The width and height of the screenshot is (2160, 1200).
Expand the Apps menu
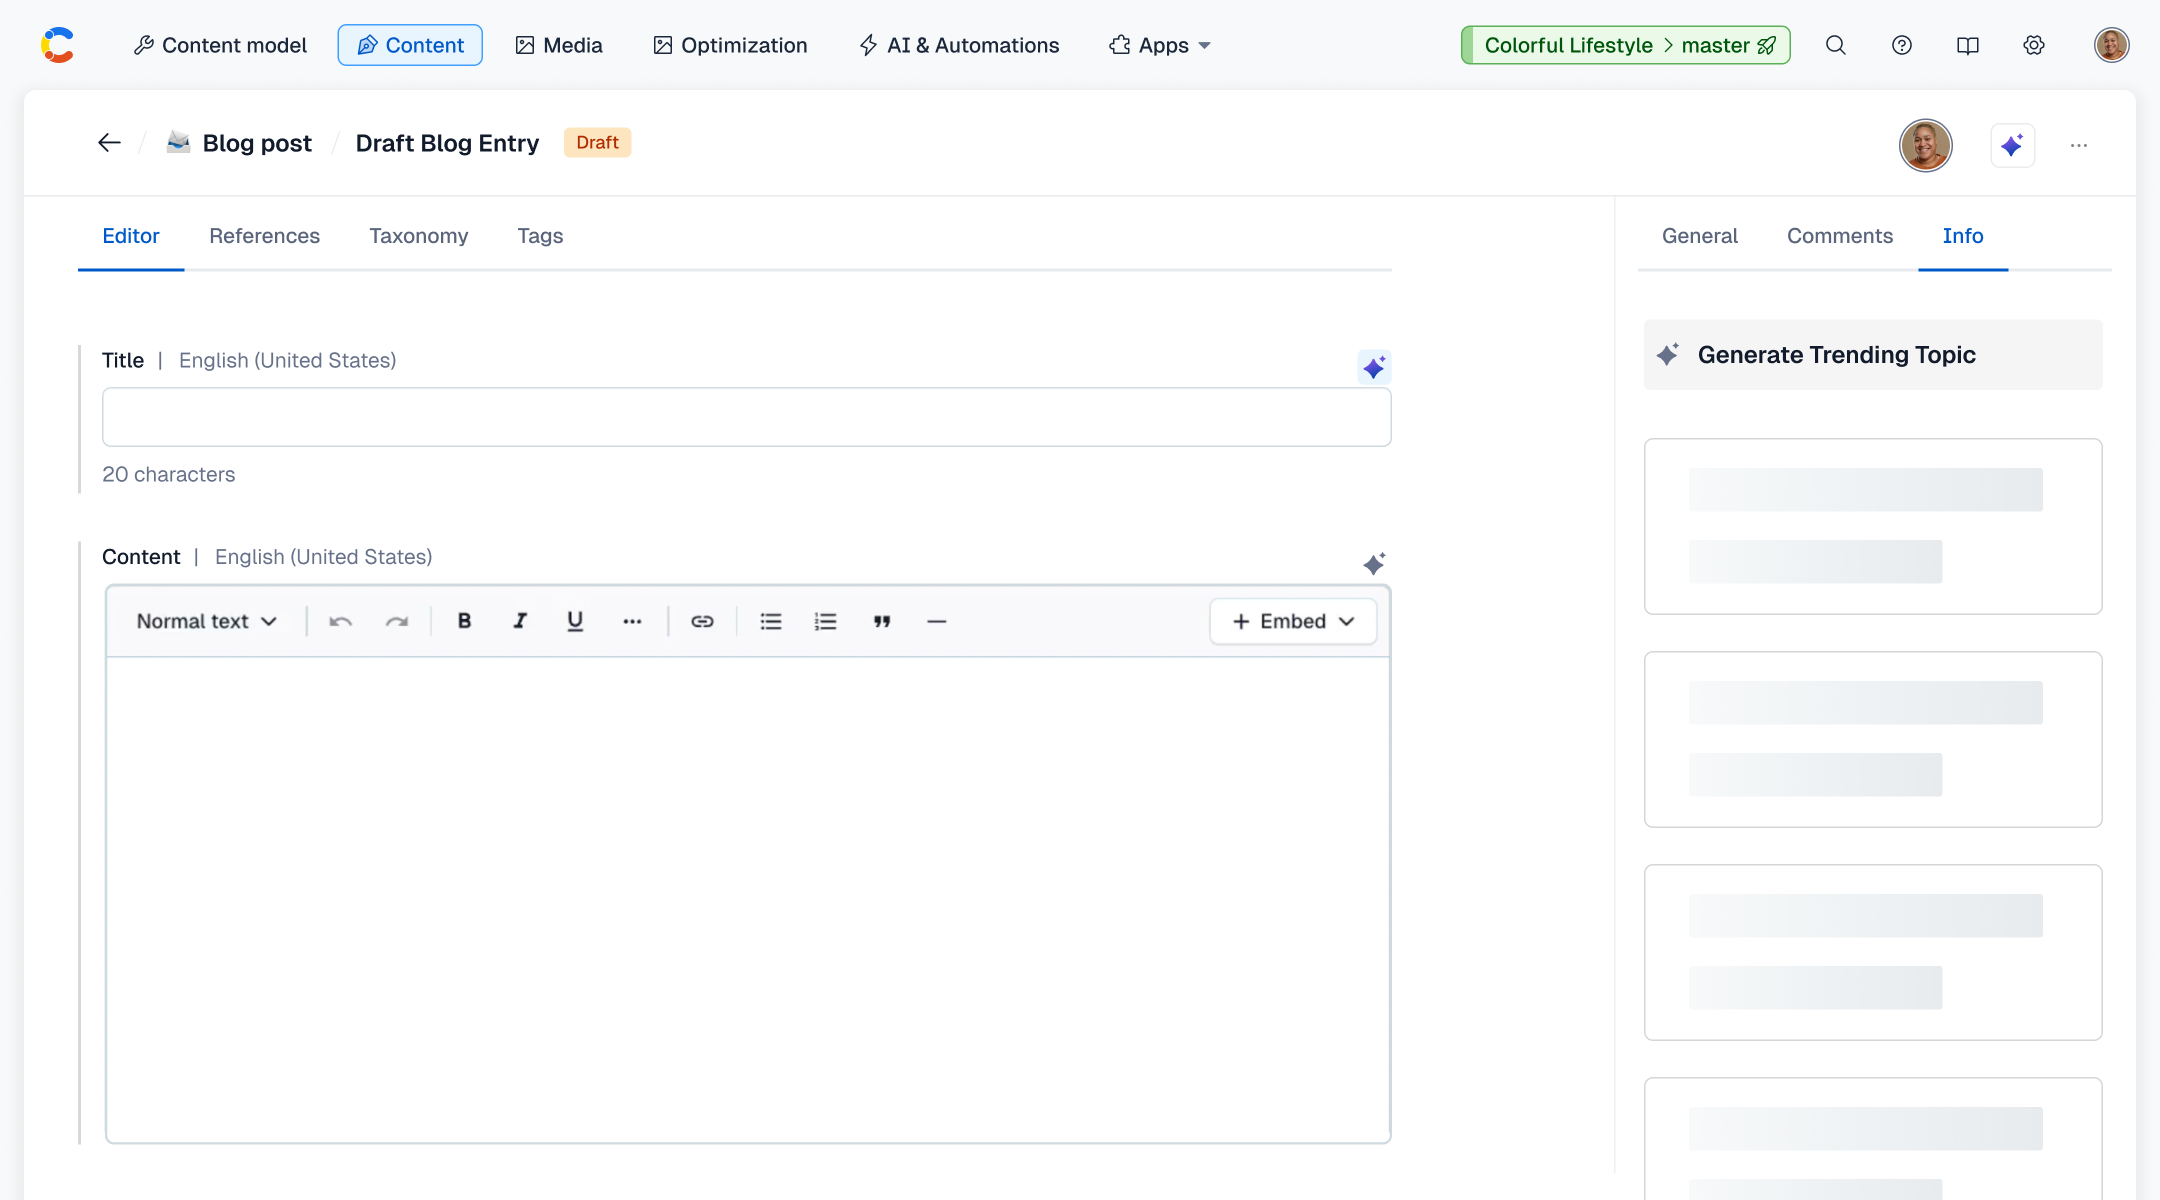click(x=1160, y=45)
